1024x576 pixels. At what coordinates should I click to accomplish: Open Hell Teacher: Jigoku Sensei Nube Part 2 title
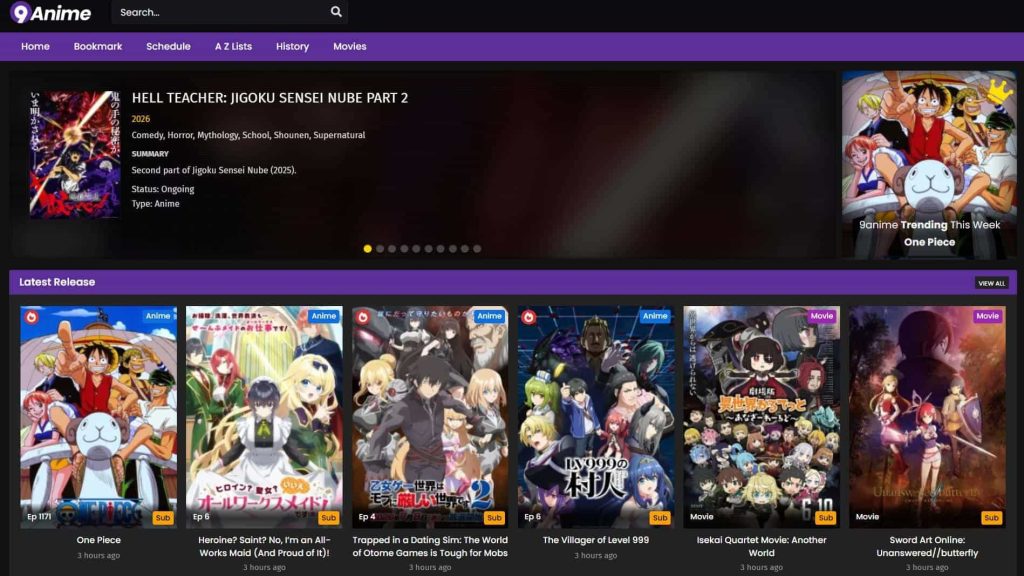[x=270, y=98]
